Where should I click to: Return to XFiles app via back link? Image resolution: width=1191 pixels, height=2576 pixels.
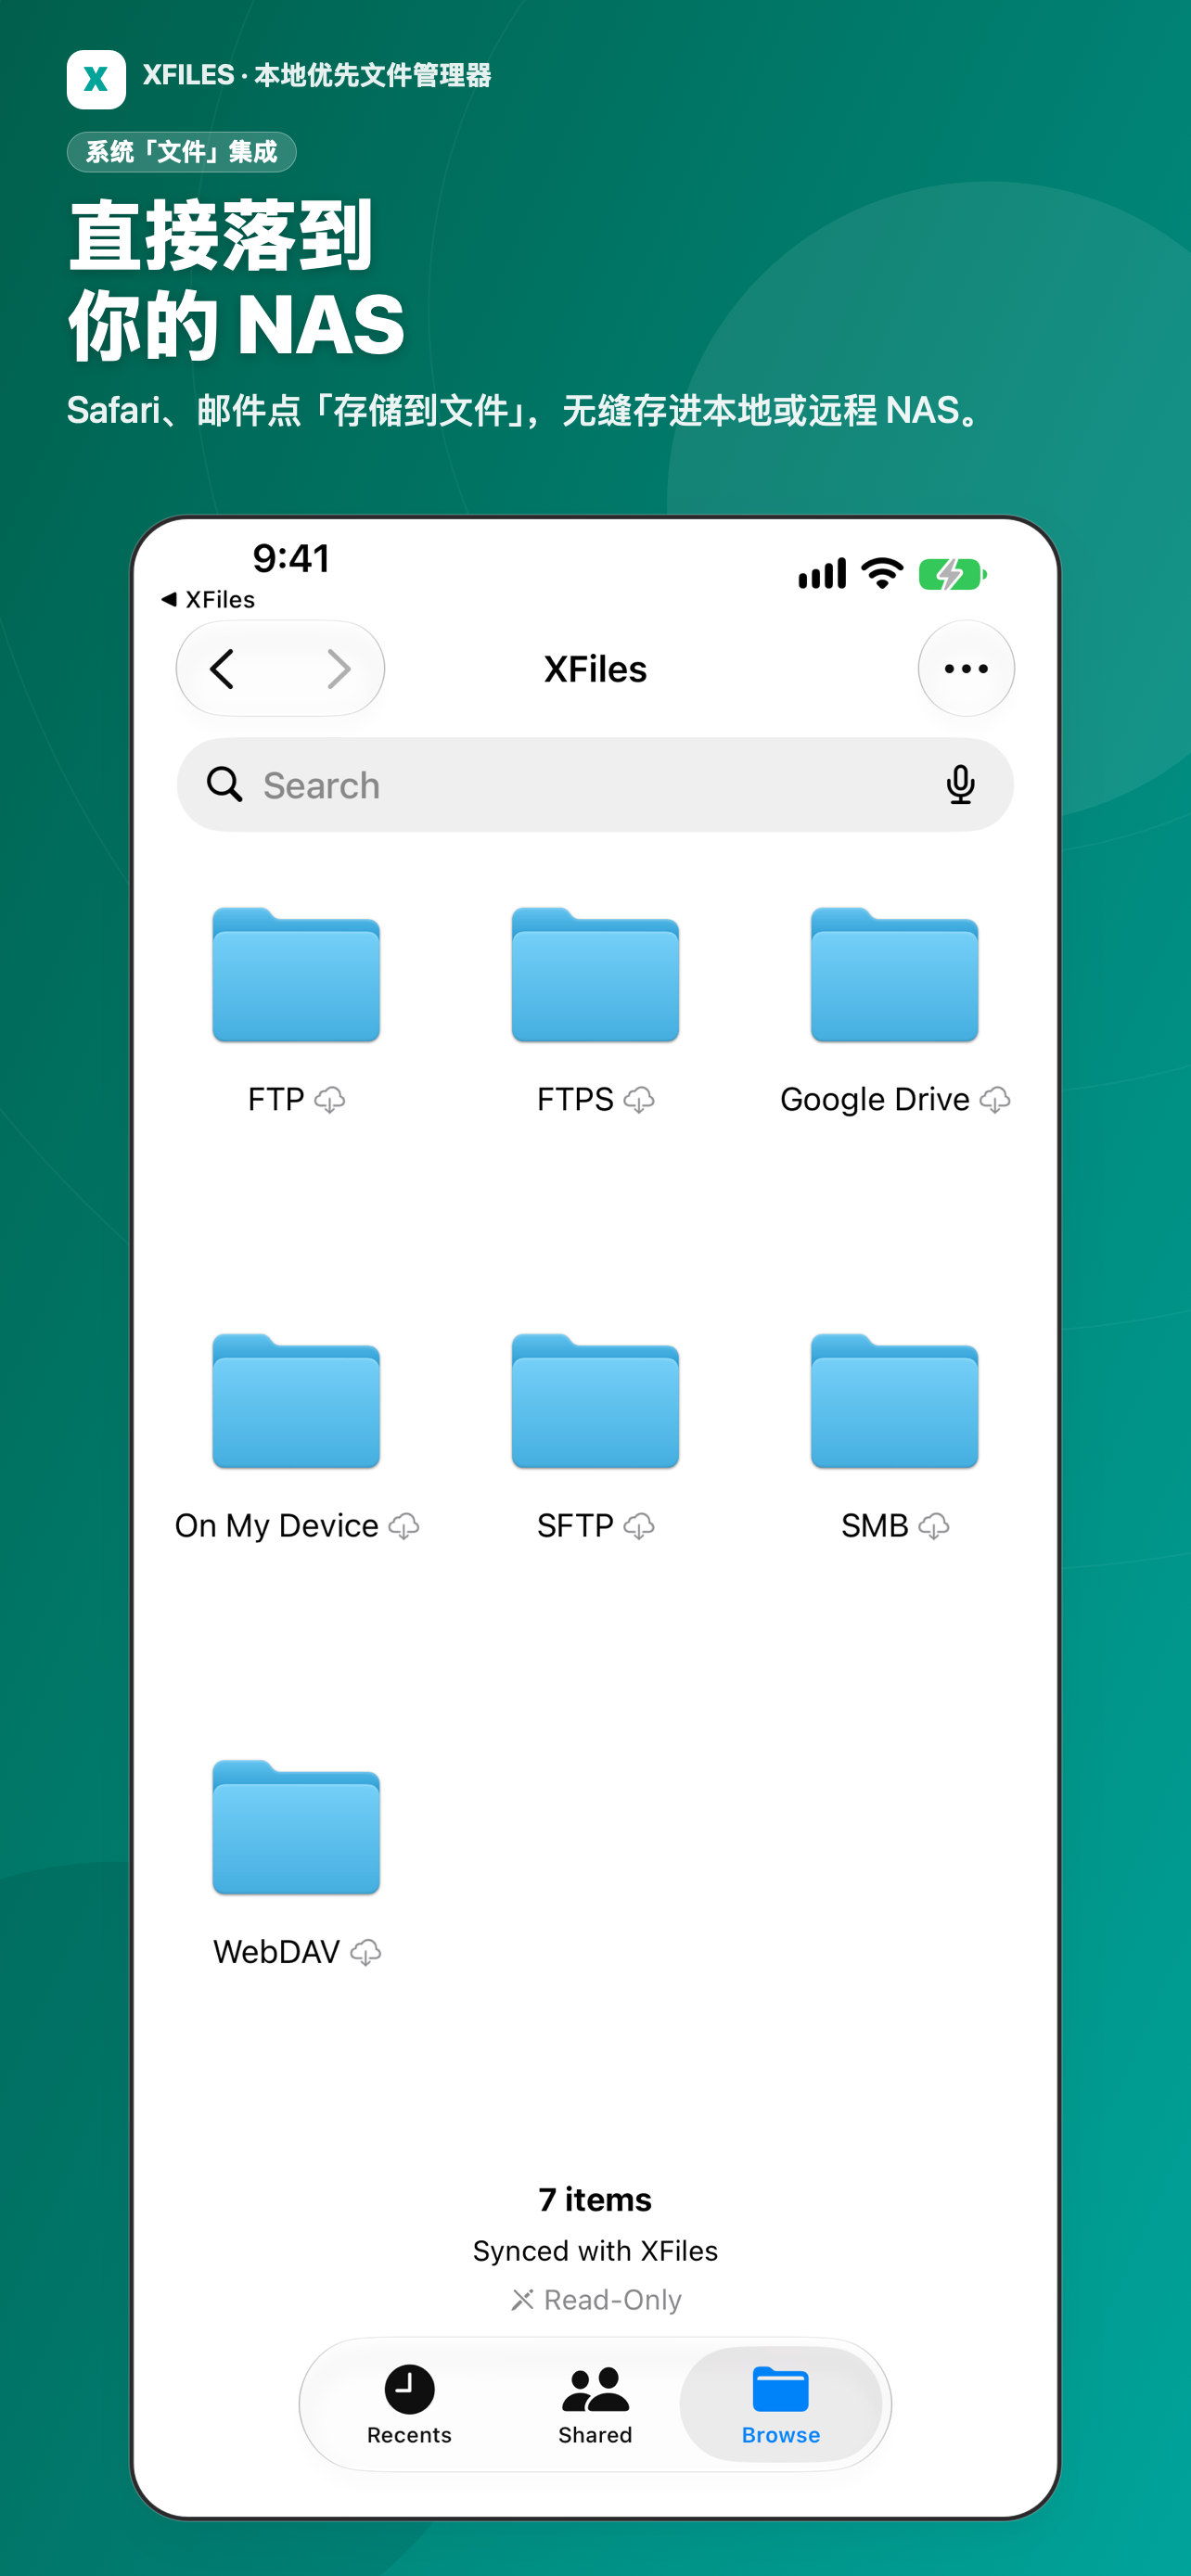point(208,599)
